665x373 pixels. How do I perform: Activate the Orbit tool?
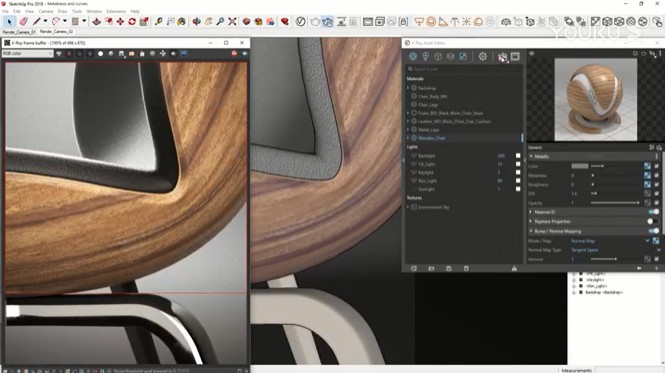tap(196, 21)
